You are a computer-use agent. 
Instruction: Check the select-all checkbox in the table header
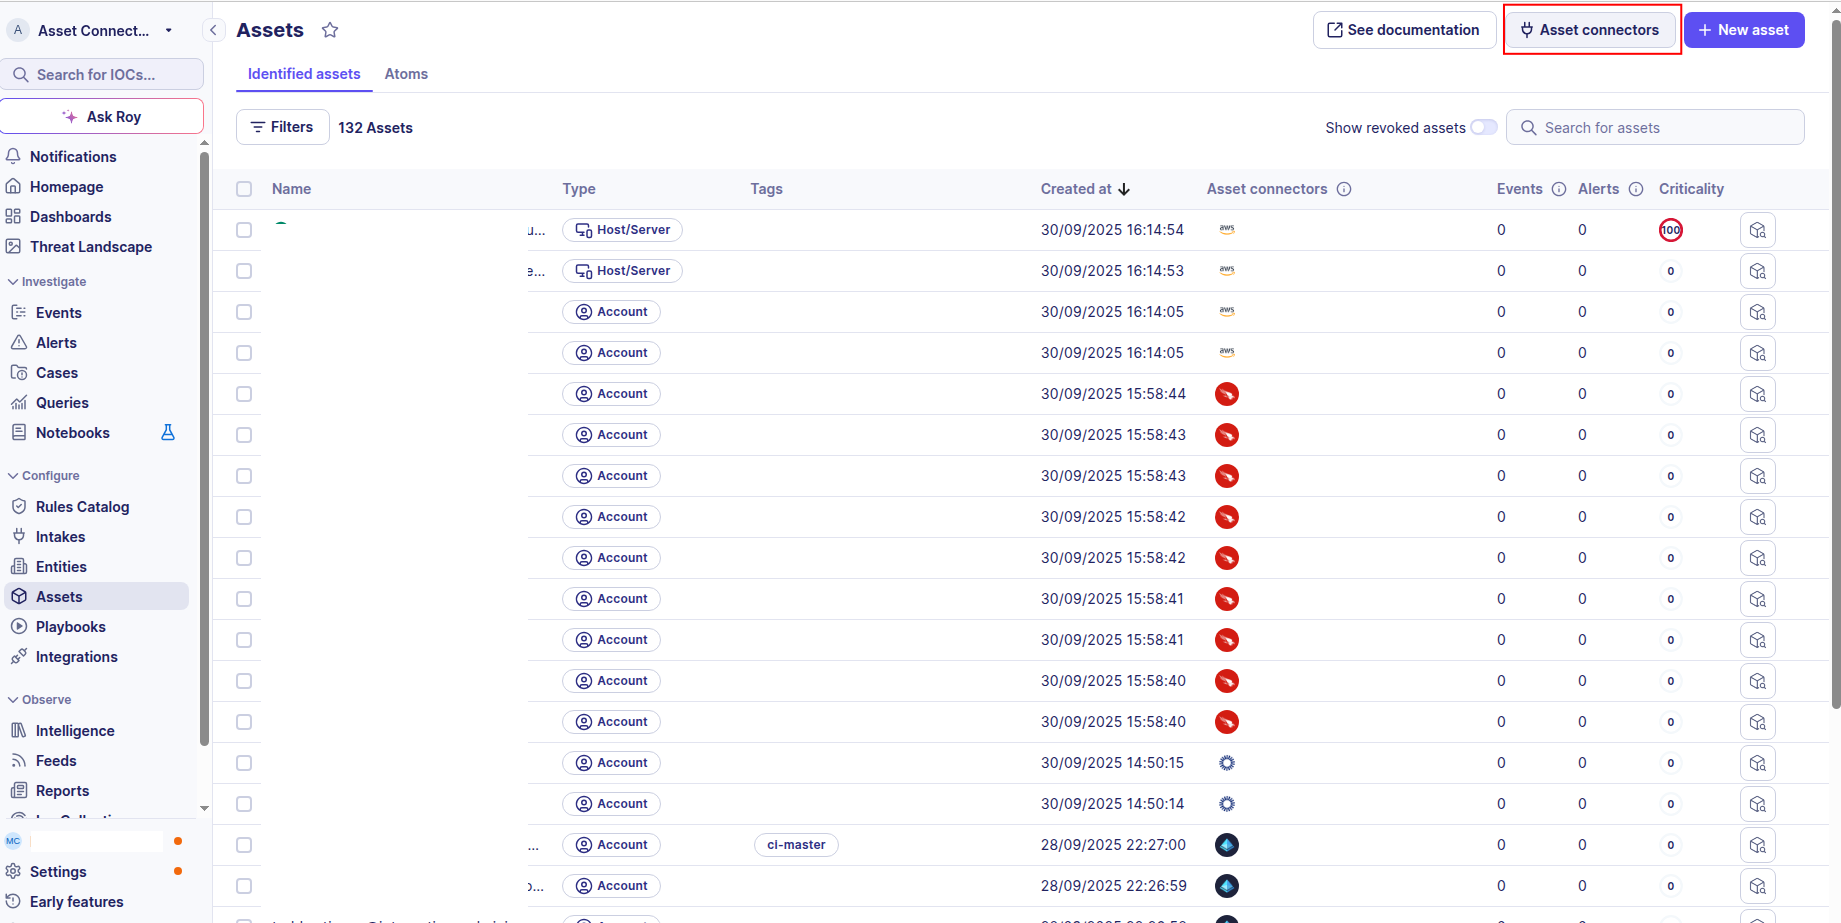[x=244, y=189]
